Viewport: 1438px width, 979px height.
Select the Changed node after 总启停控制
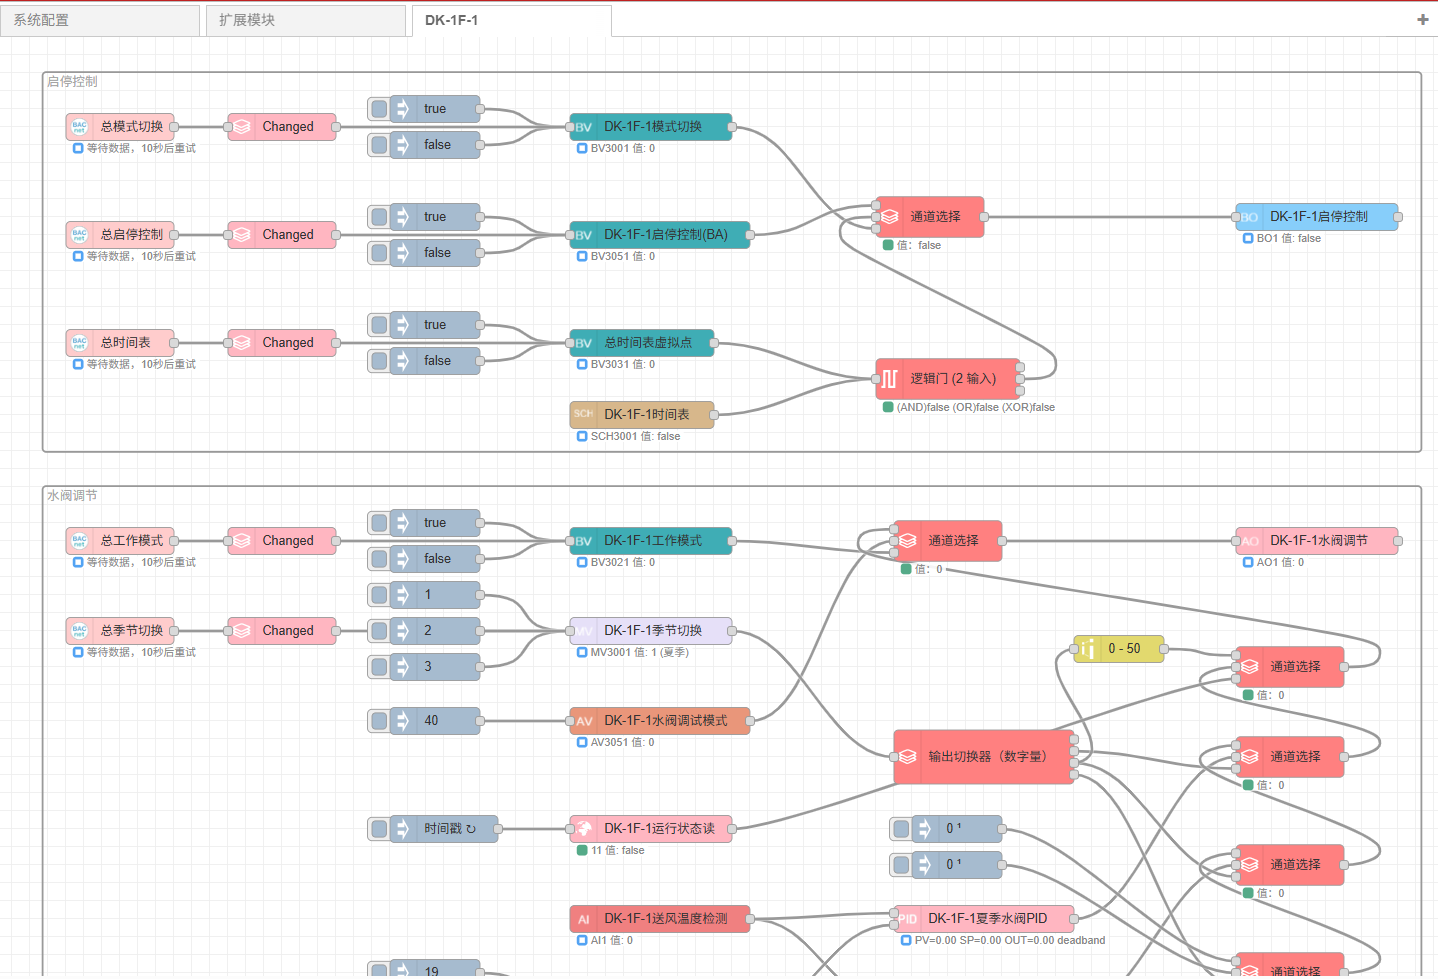tap(282, 235)
